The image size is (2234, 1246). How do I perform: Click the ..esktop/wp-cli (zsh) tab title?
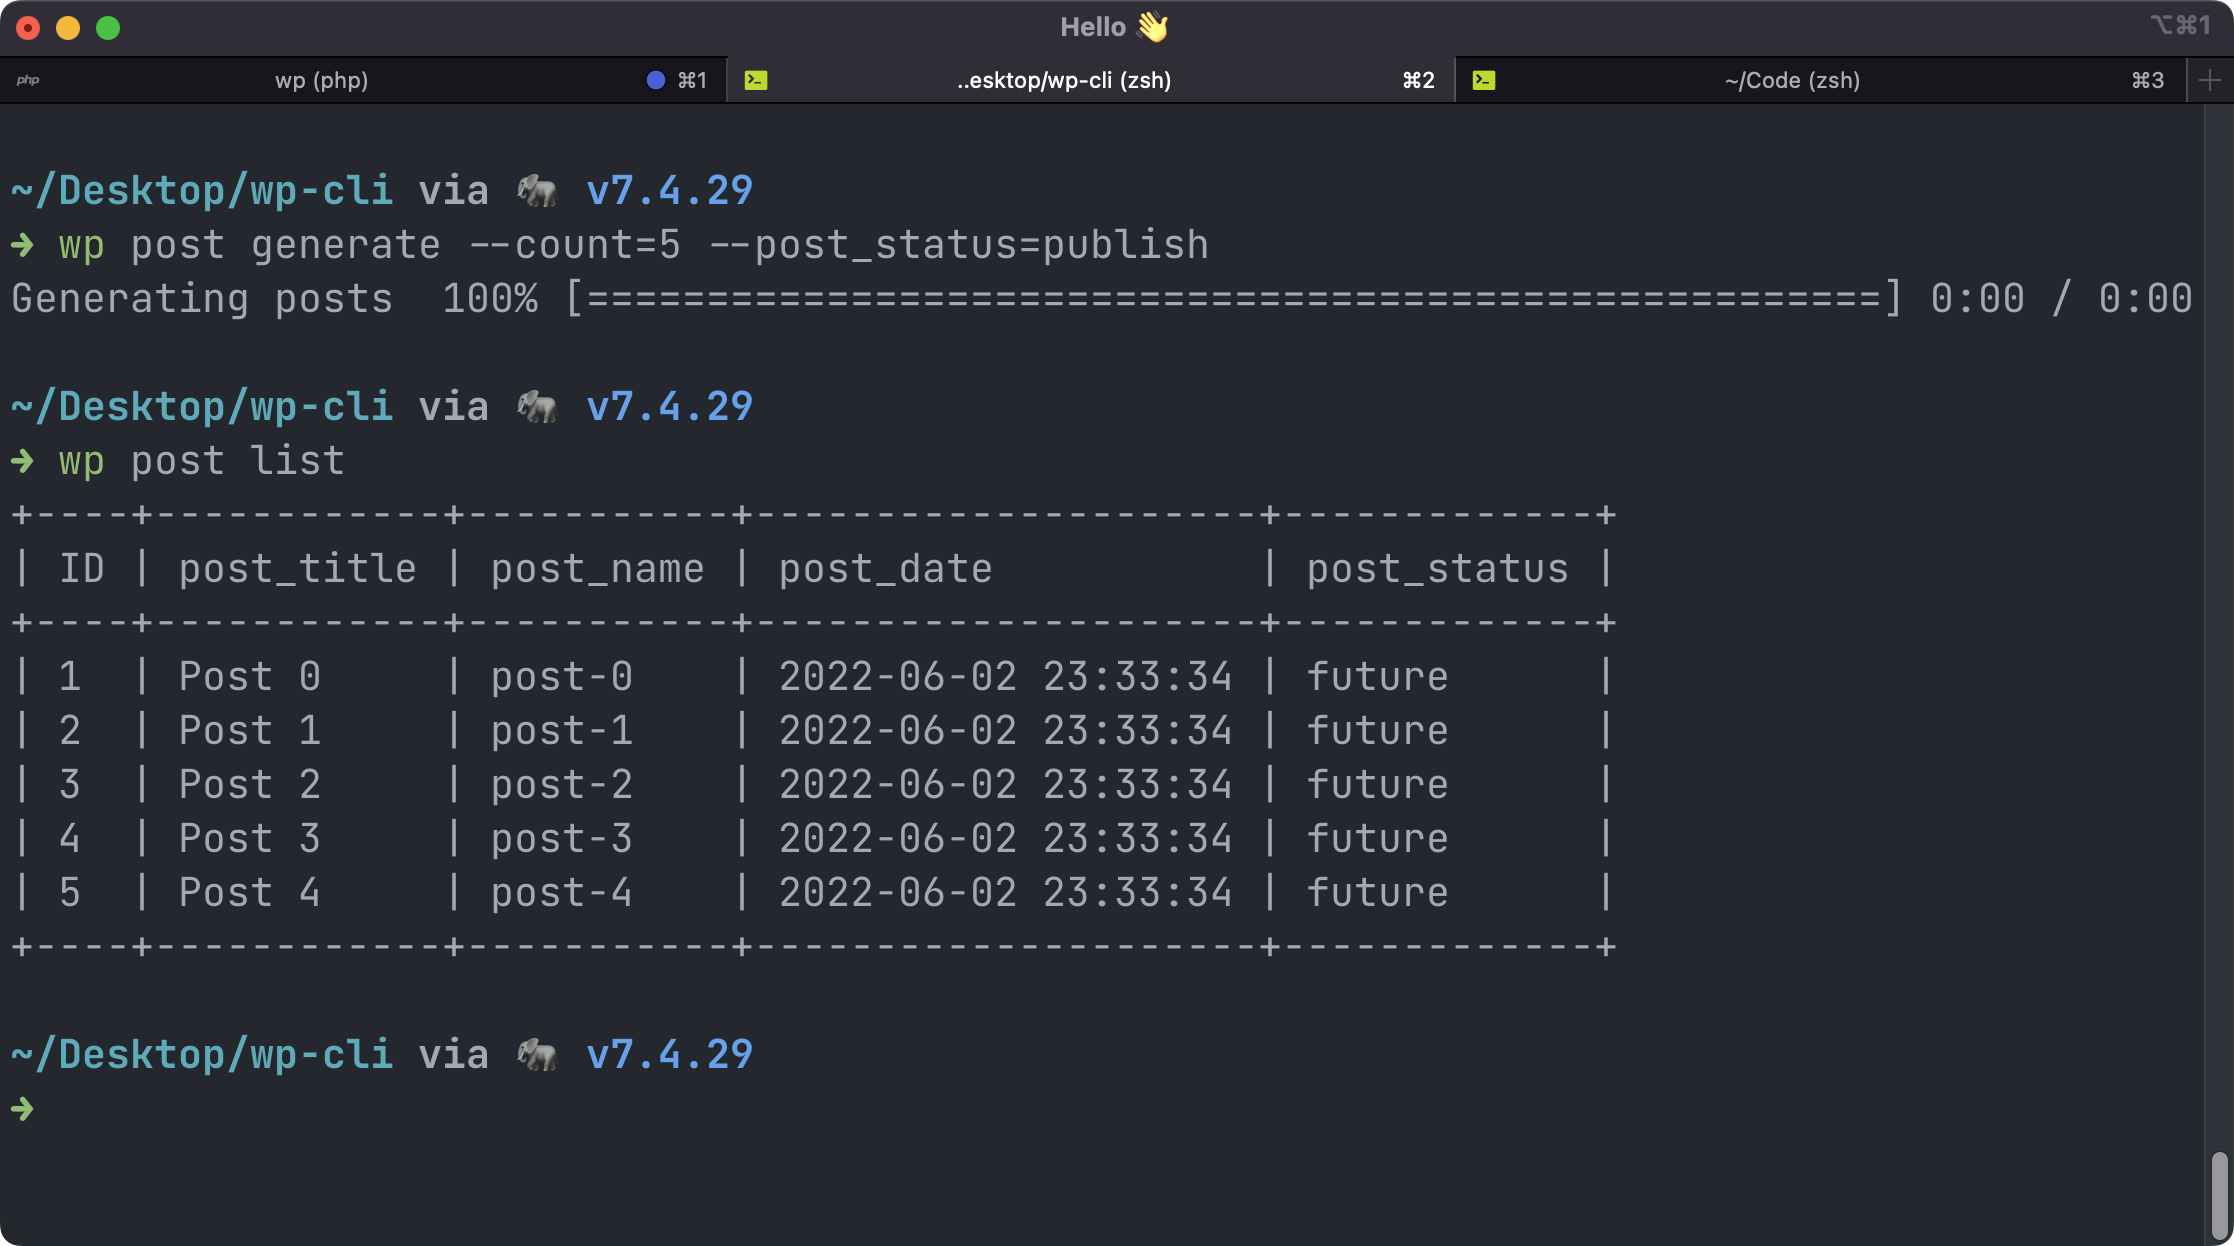[1063, 80]
